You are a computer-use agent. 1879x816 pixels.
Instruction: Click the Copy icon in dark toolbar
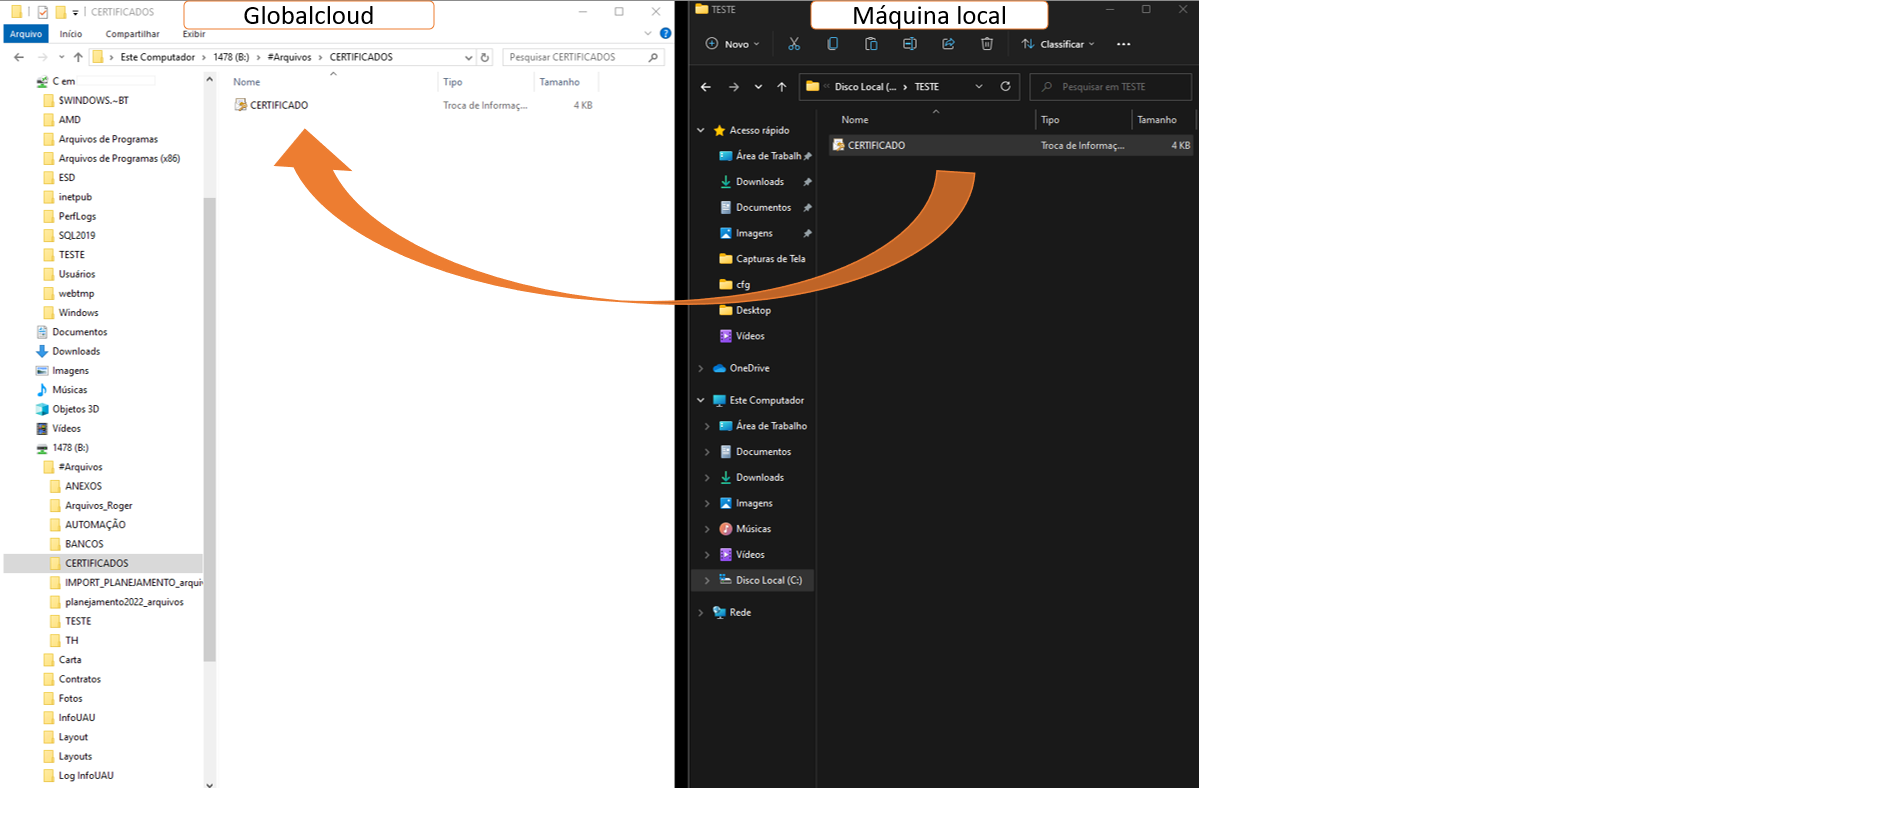point(832,44)
